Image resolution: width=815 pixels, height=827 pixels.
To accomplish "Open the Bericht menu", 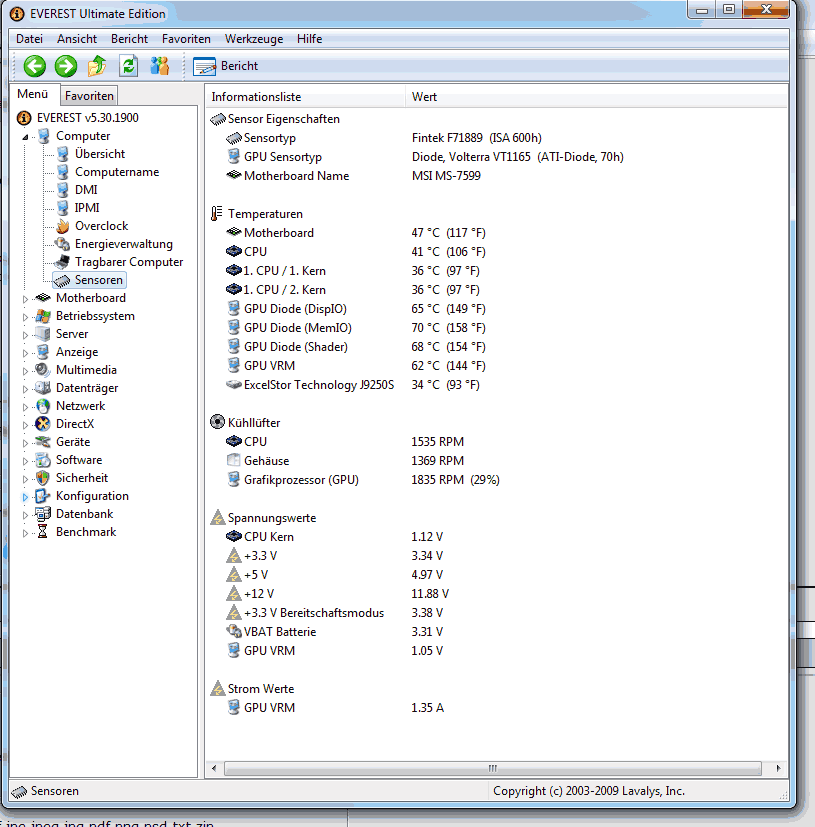I will 129,39.
